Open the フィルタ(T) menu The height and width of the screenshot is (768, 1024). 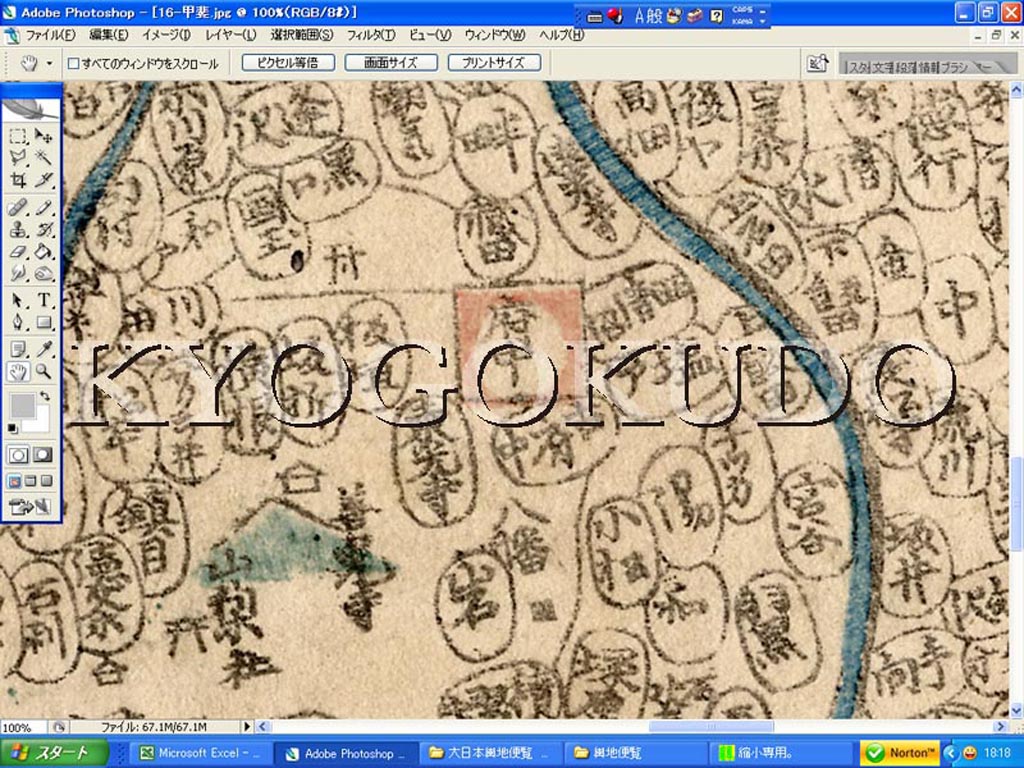(371, 35)
